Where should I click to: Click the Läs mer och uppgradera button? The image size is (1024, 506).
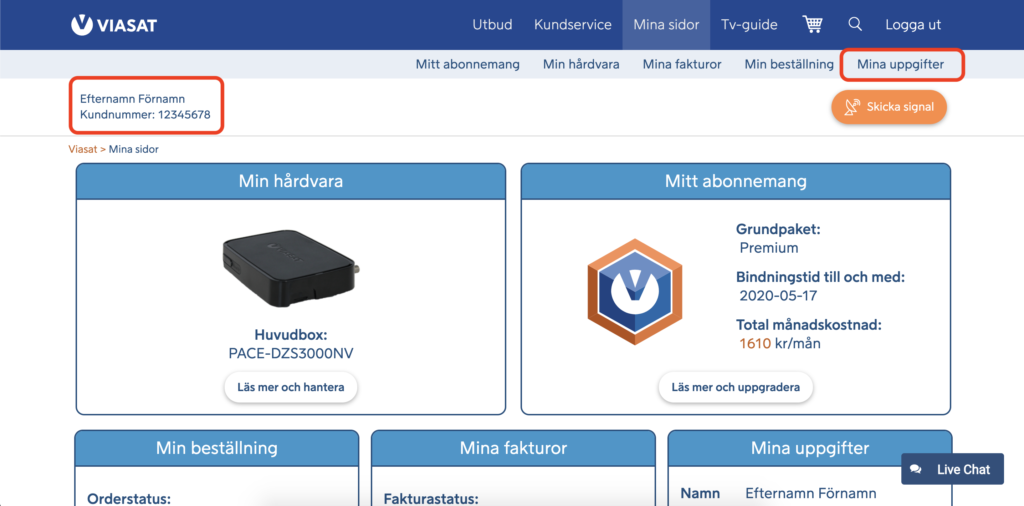coord(735,387)
